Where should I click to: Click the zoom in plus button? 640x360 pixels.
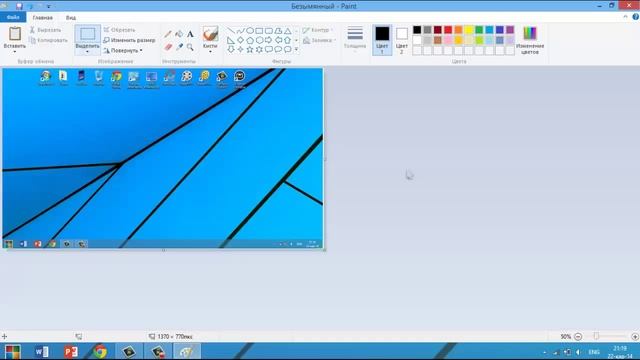[635, 336]
